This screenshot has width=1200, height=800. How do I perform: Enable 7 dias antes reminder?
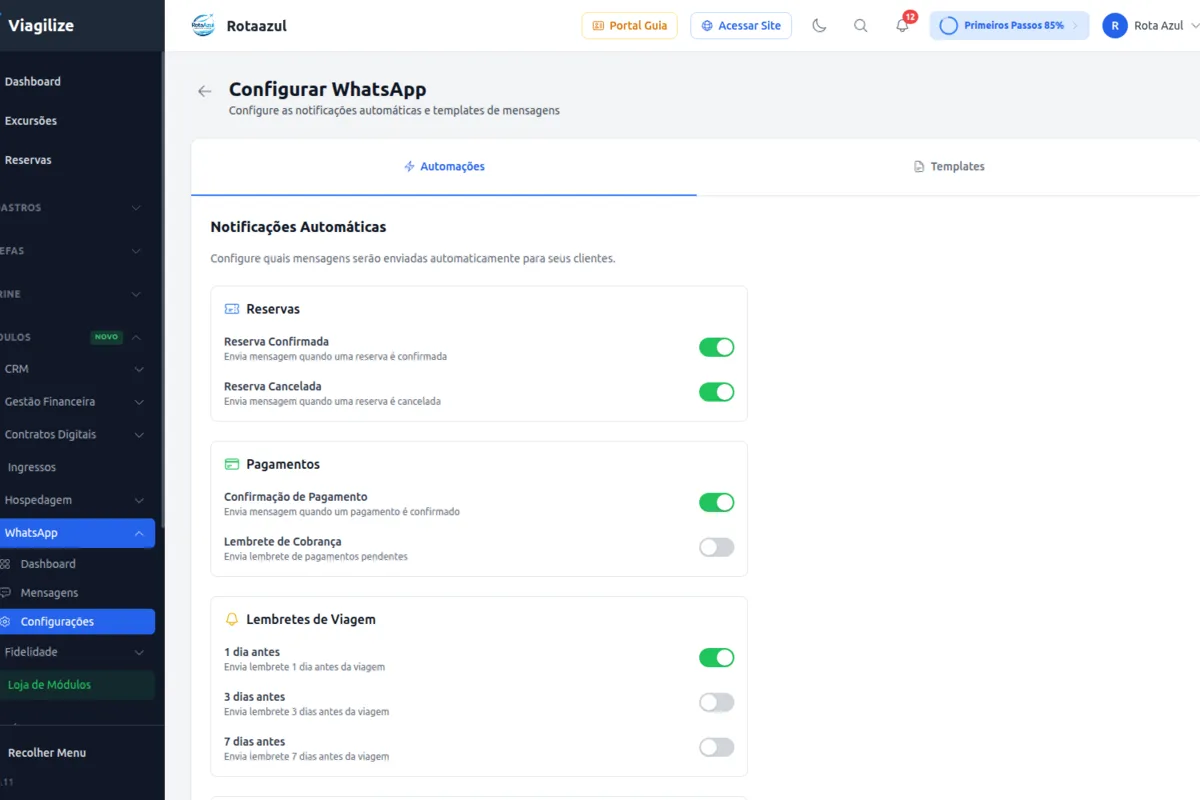[x=716, y=747]
